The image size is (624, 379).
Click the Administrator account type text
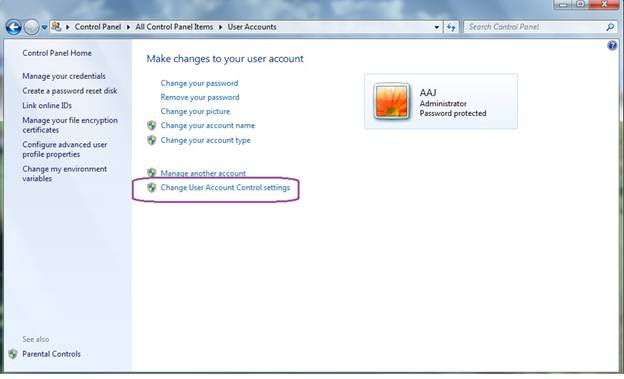tap(443, 104)
